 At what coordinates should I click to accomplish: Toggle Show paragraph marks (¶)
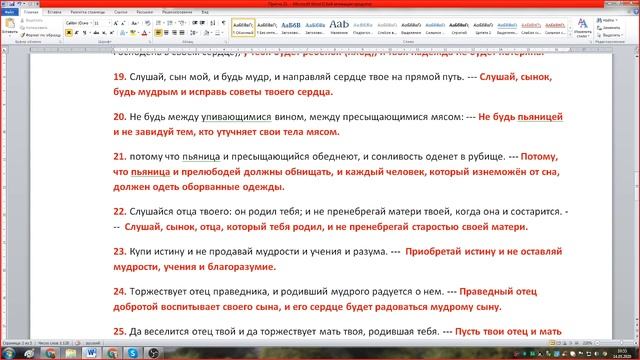tap(223, 23)
